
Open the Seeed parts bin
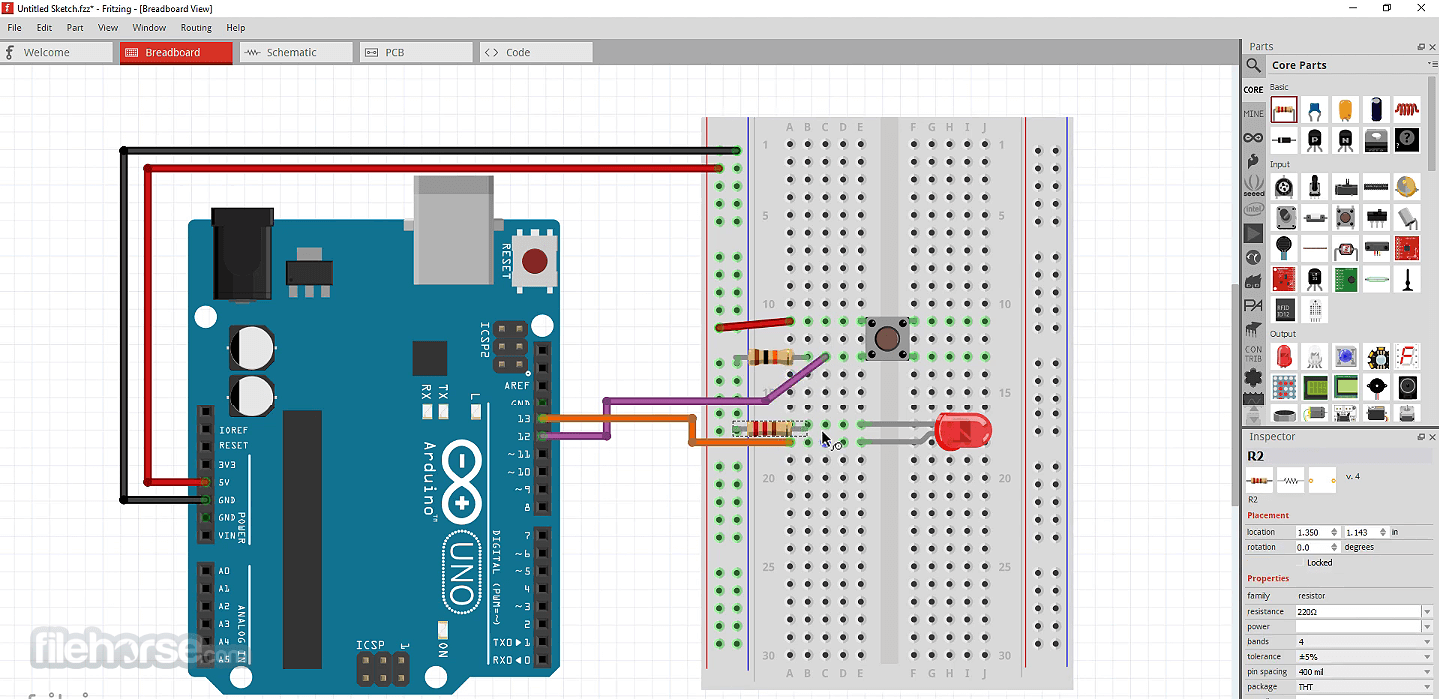coord(1253,188)
